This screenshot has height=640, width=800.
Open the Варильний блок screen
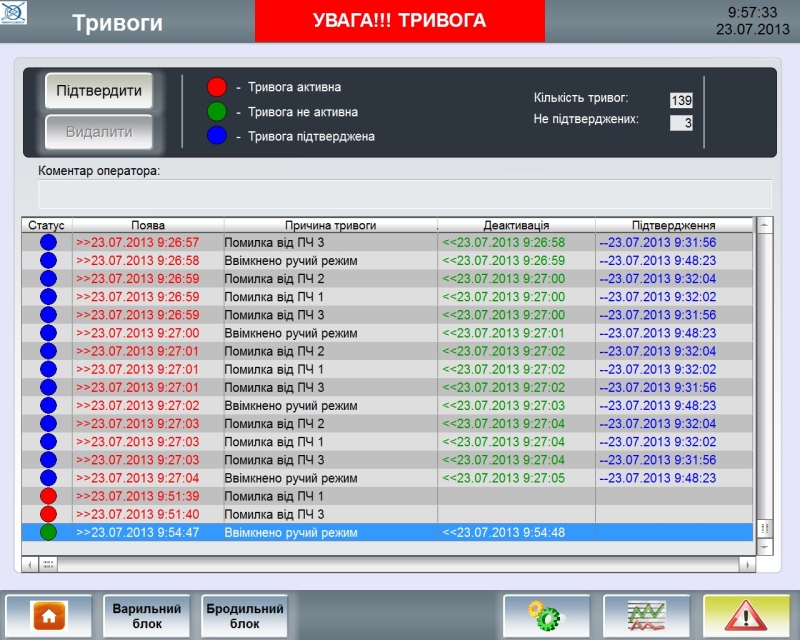[147, 616]
